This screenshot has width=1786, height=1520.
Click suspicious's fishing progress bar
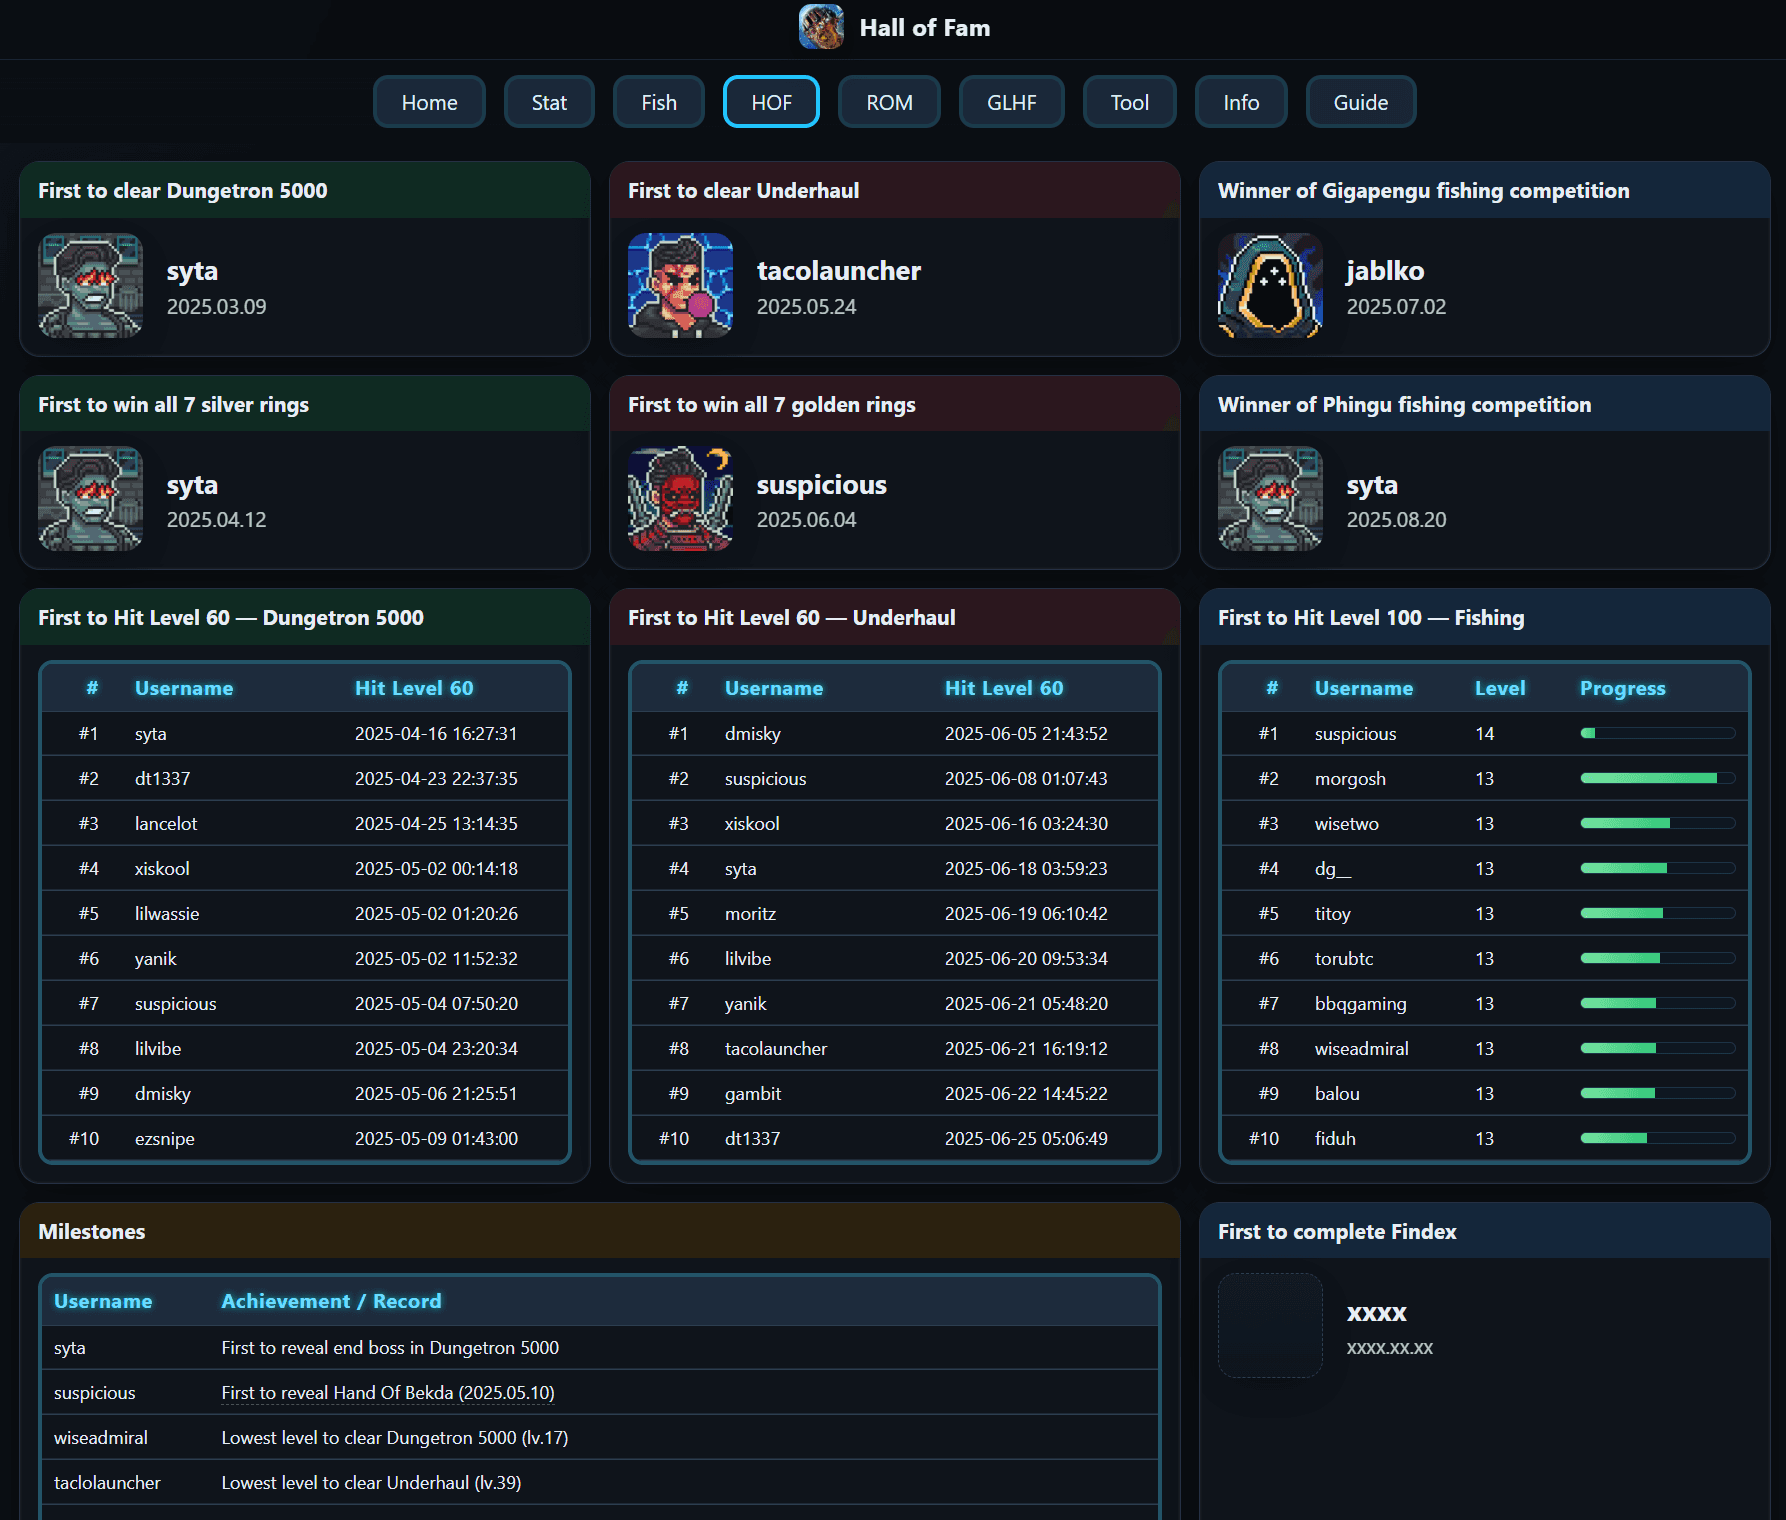pos(1655,733)
